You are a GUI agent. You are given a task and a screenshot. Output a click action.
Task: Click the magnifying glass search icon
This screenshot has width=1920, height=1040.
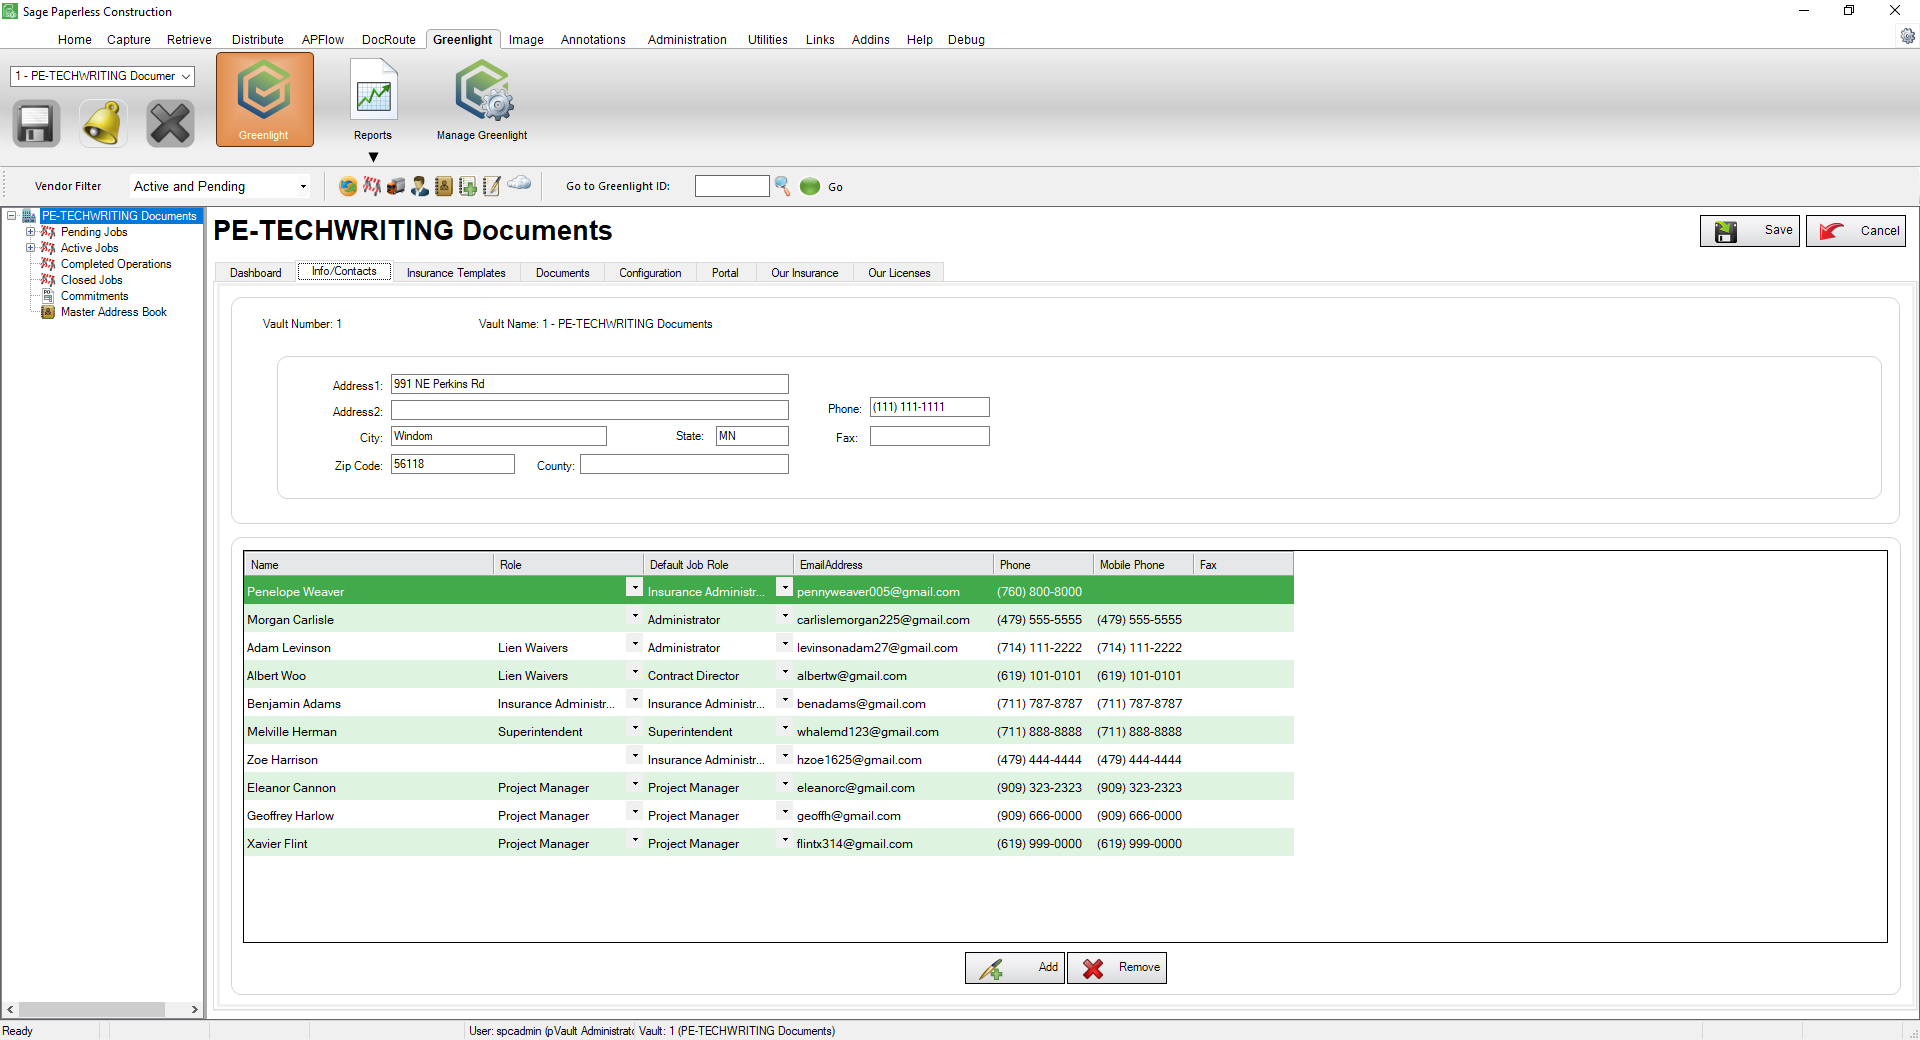[782, 186]
